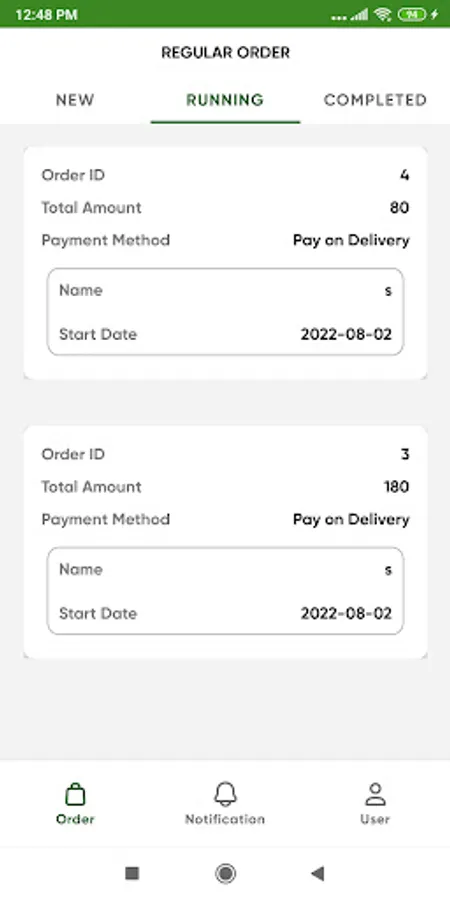Viewport: 450px width, 900px height.
Task: Tap the REGULAR ORDER page title
Action: (225, 53)
